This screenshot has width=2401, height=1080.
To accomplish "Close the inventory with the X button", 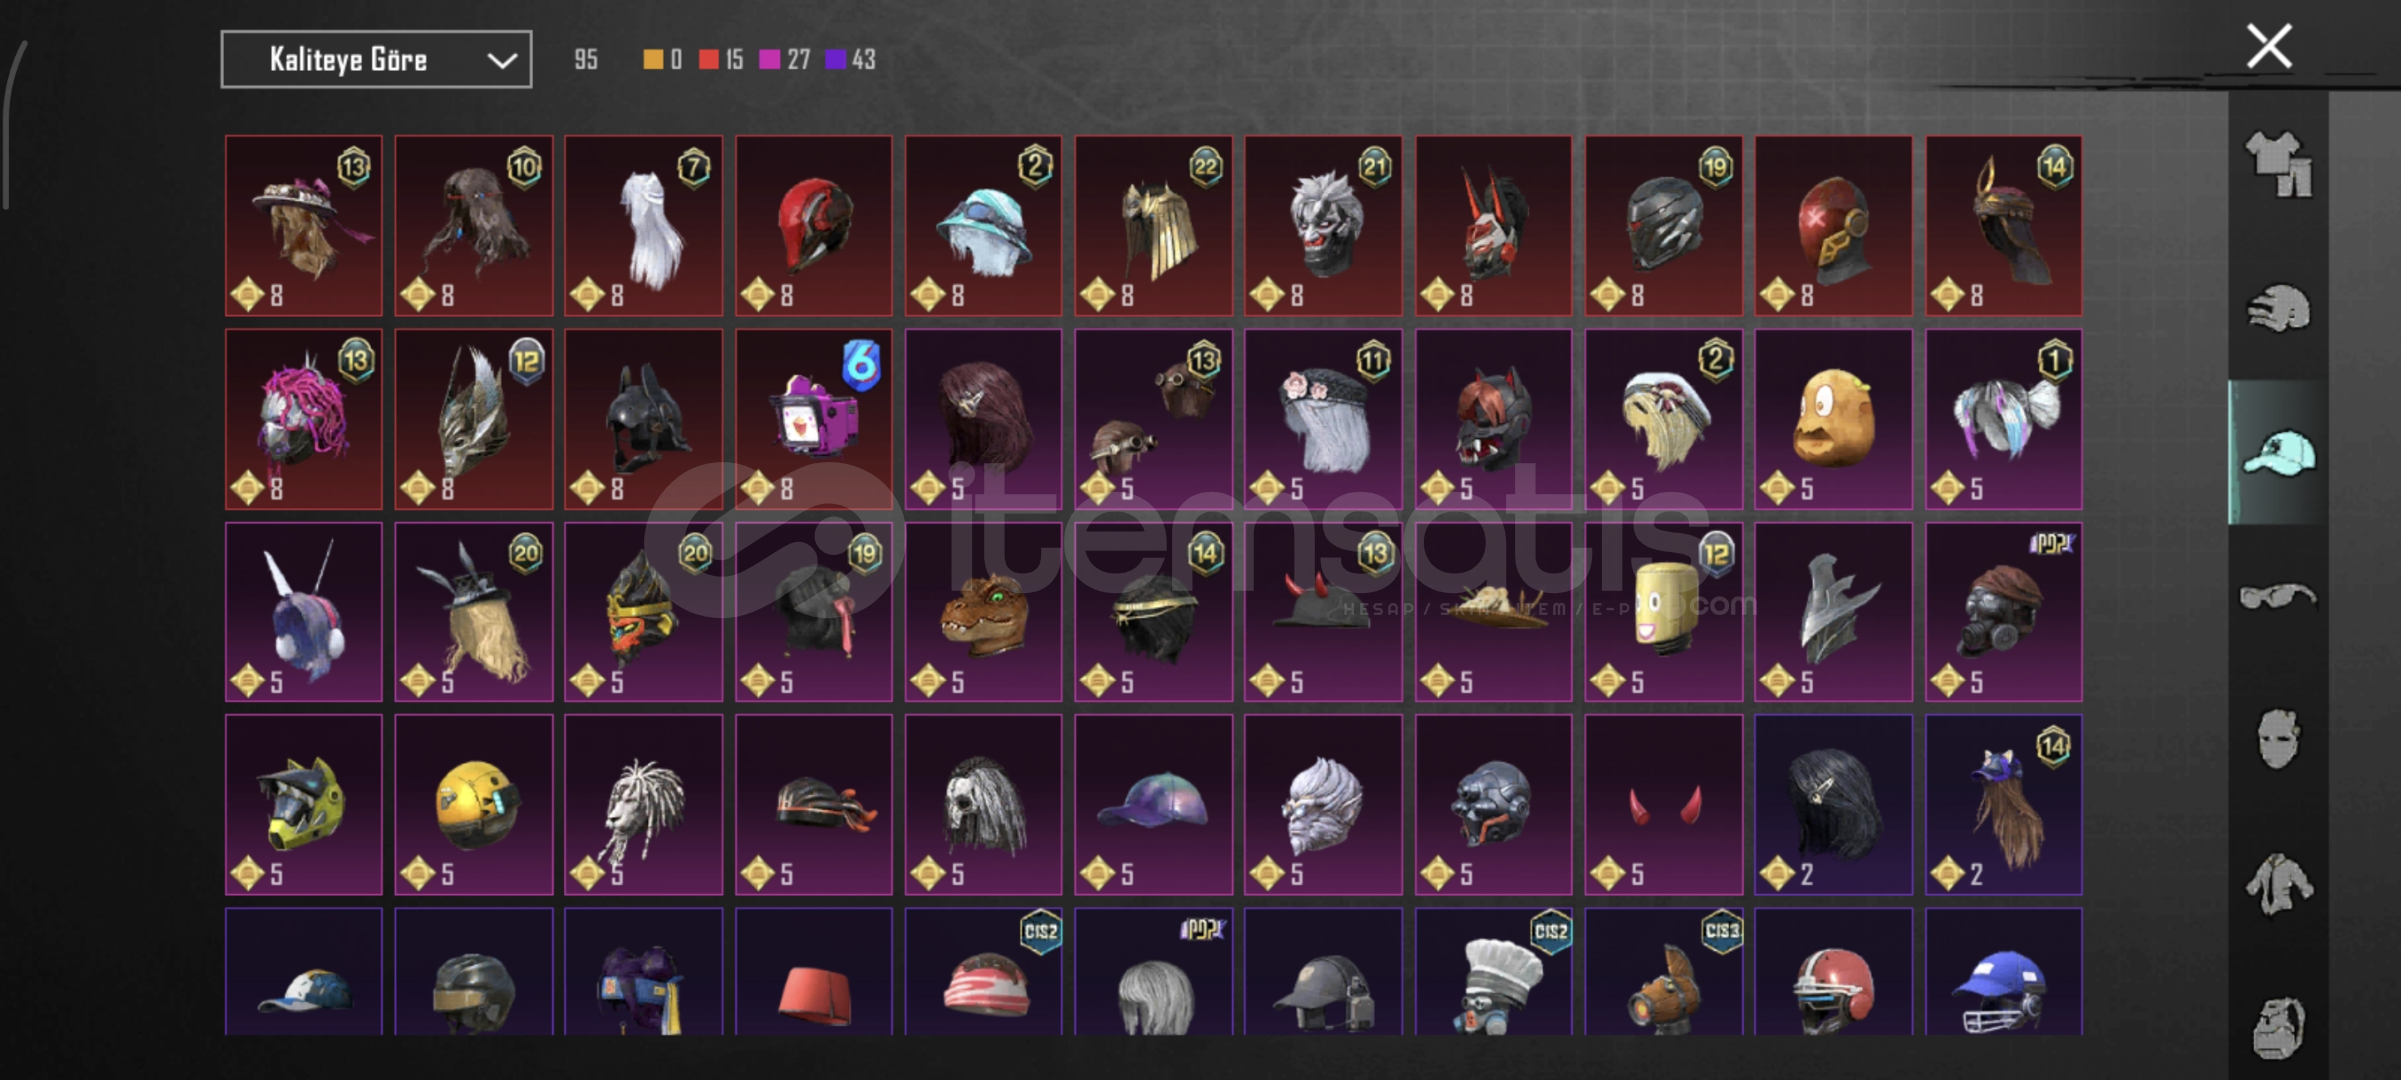I will click(2269, 46).
